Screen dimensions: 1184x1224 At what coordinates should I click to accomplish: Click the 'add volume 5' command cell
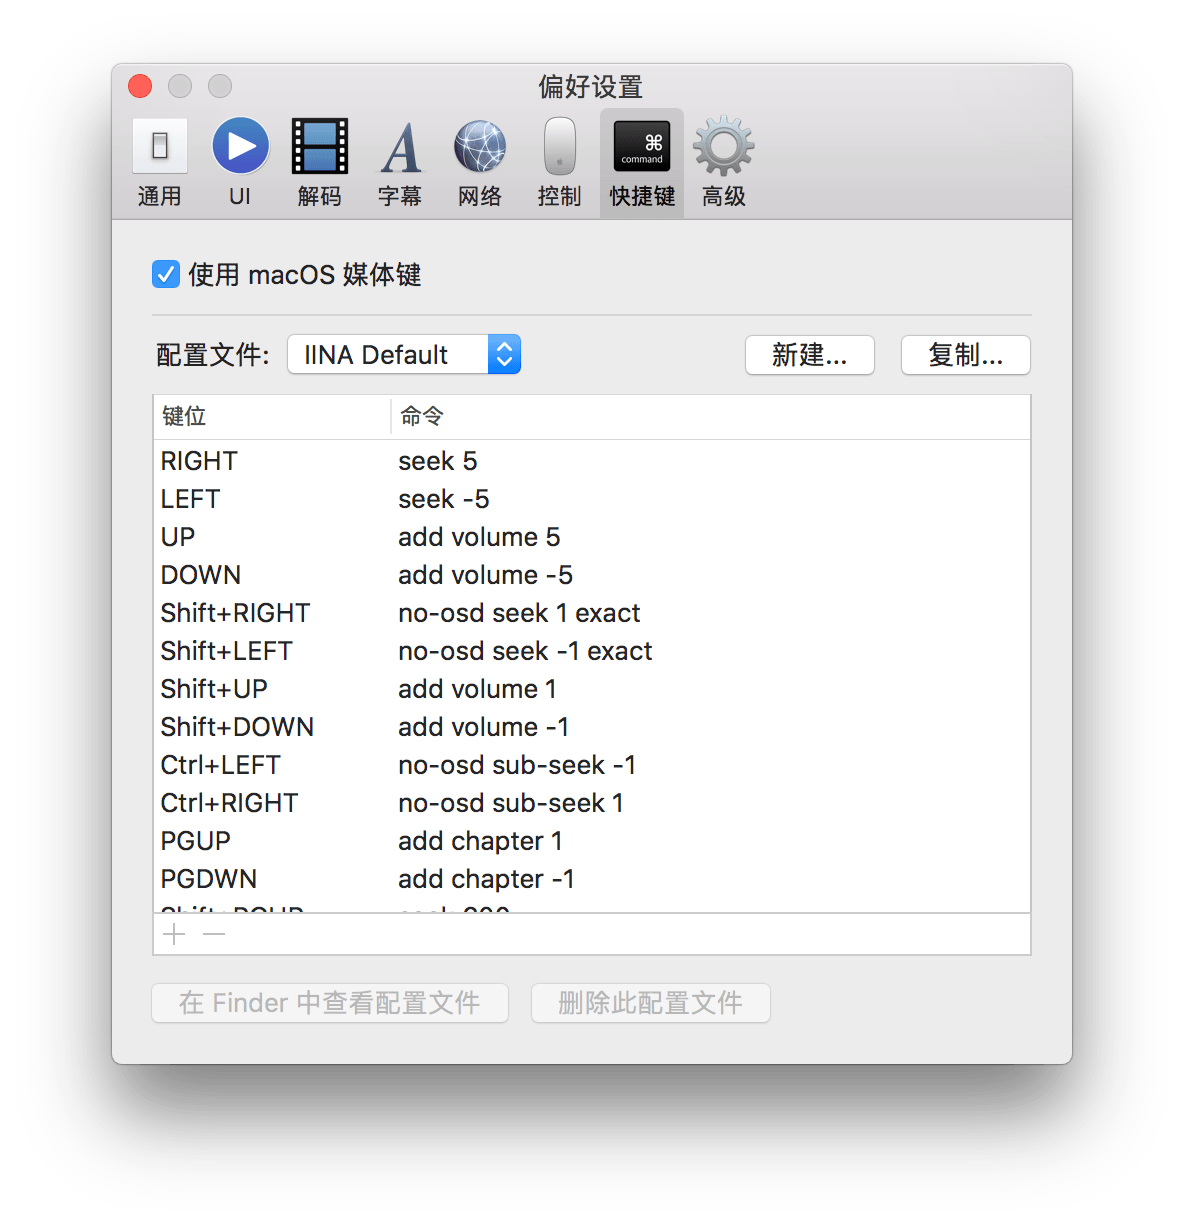(x=479, y=537)
